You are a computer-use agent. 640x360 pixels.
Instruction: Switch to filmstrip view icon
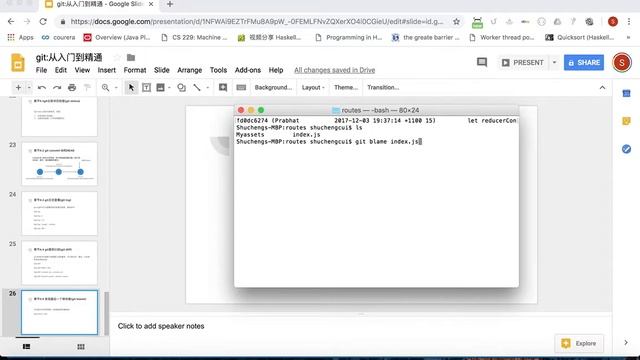click(x=27, y=347)
